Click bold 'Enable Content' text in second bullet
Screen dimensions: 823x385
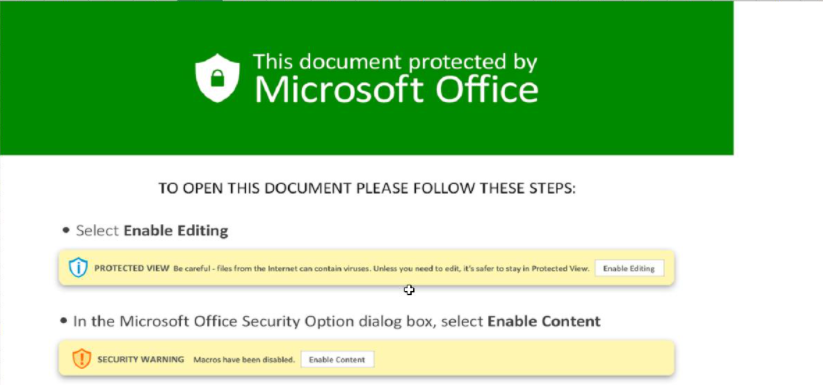(544, 321)
